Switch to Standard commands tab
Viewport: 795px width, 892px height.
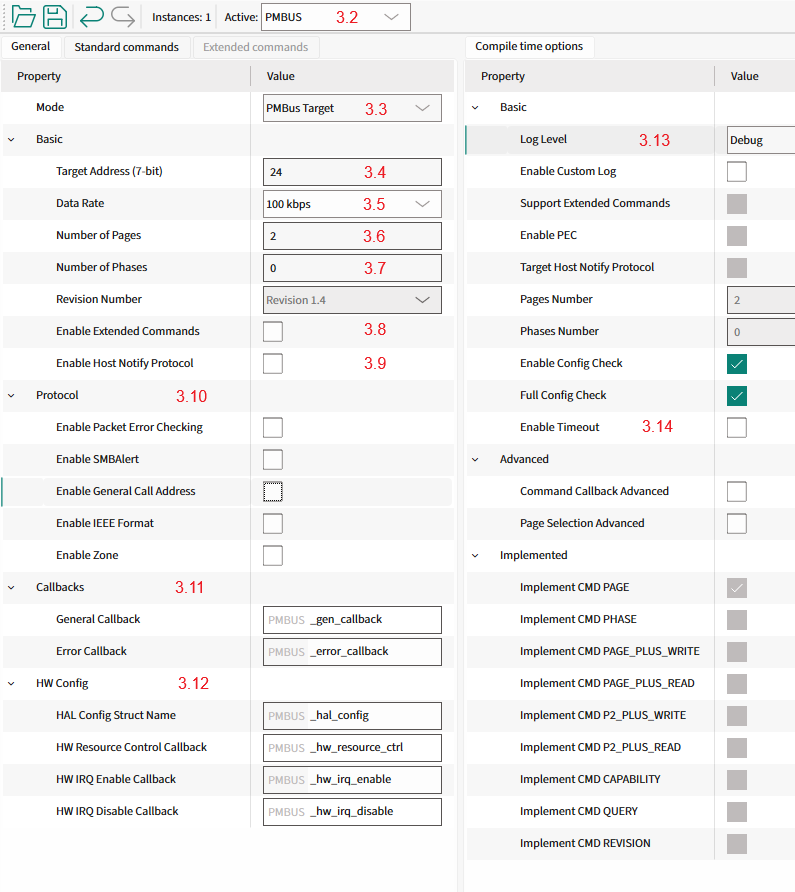point(126,47)
